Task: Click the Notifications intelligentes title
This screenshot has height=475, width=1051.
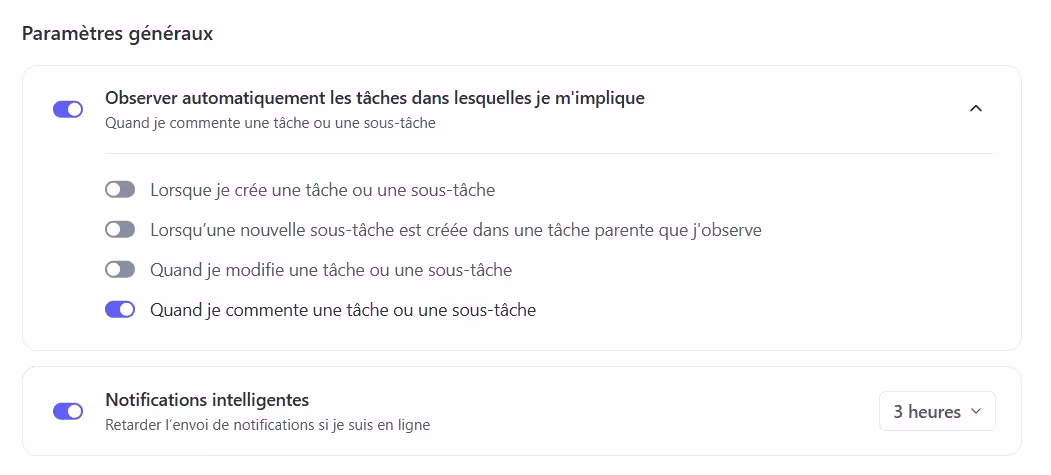Action: 207,400
